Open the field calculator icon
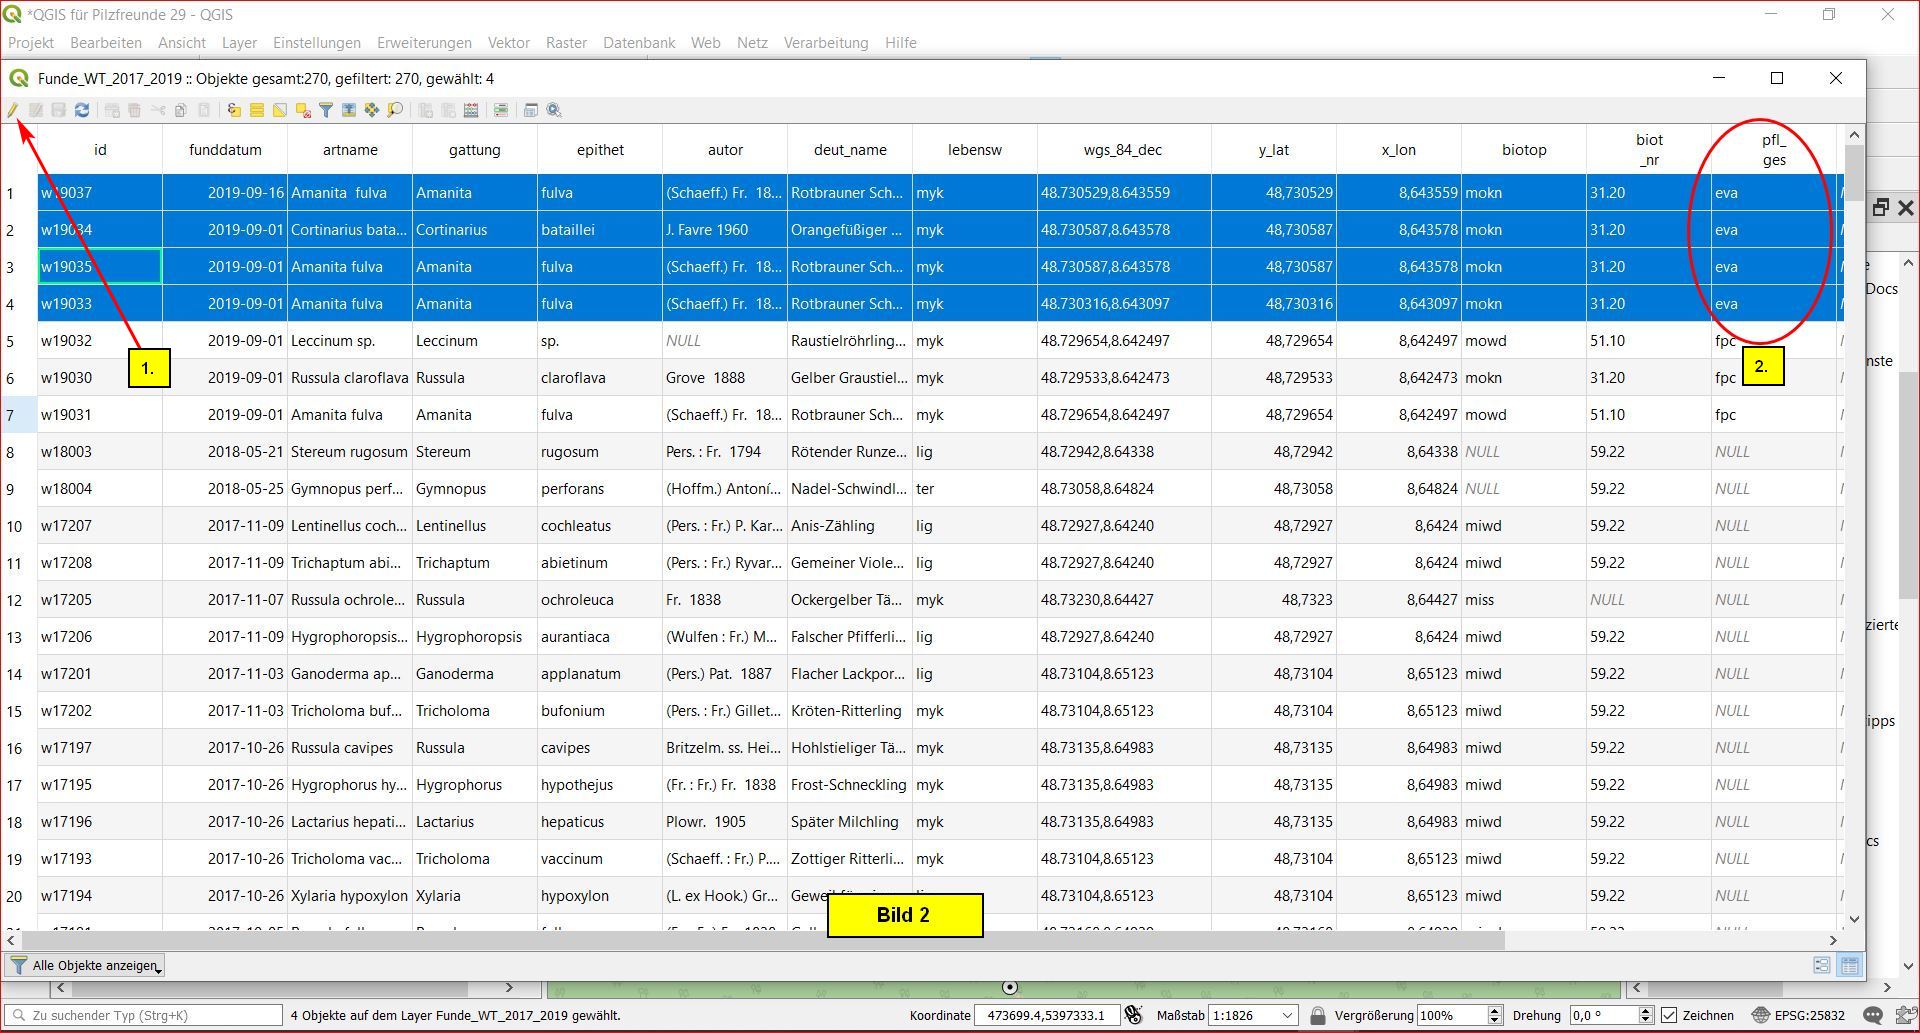Viewport: 1920px width, 1033px height. pos(471,110)
